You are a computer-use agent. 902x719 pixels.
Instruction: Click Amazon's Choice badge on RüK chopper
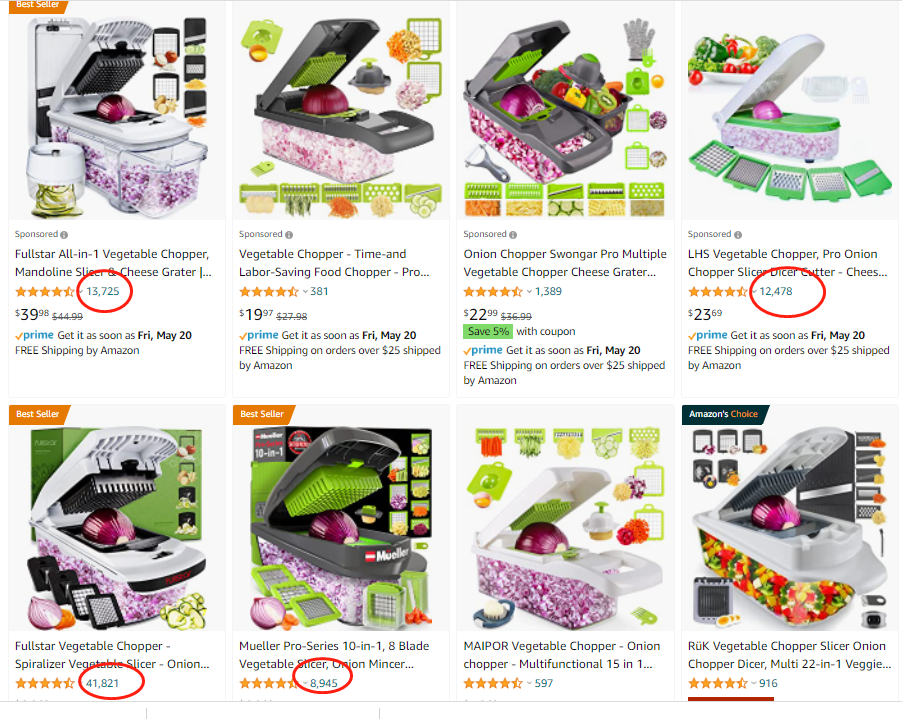point(723,414)
